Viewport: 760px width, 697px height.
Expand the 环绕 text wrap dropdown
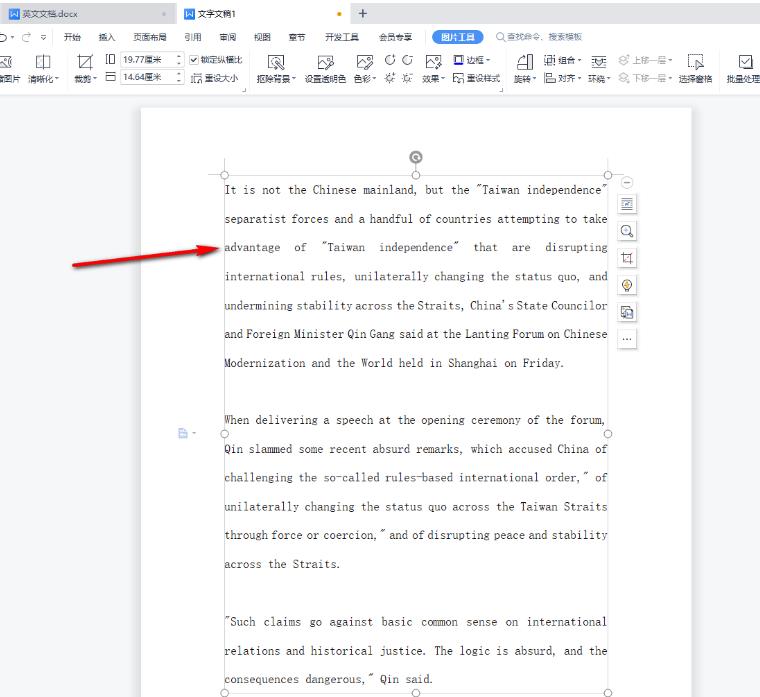(x=599, y=78)
